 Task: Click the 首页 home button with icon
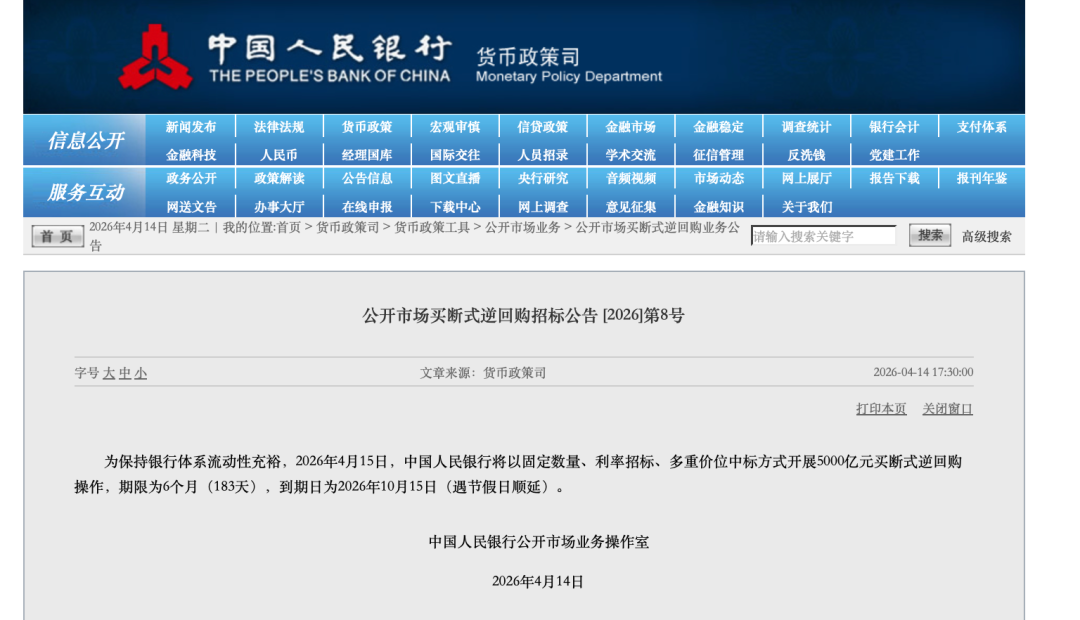[56, 236]
